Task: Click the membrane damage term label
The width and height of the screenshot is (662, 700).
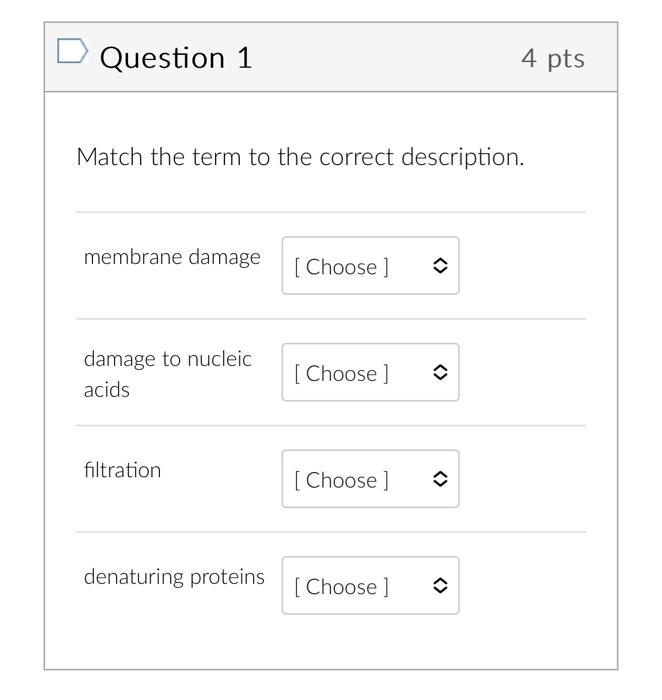Action: coord(172,258)
